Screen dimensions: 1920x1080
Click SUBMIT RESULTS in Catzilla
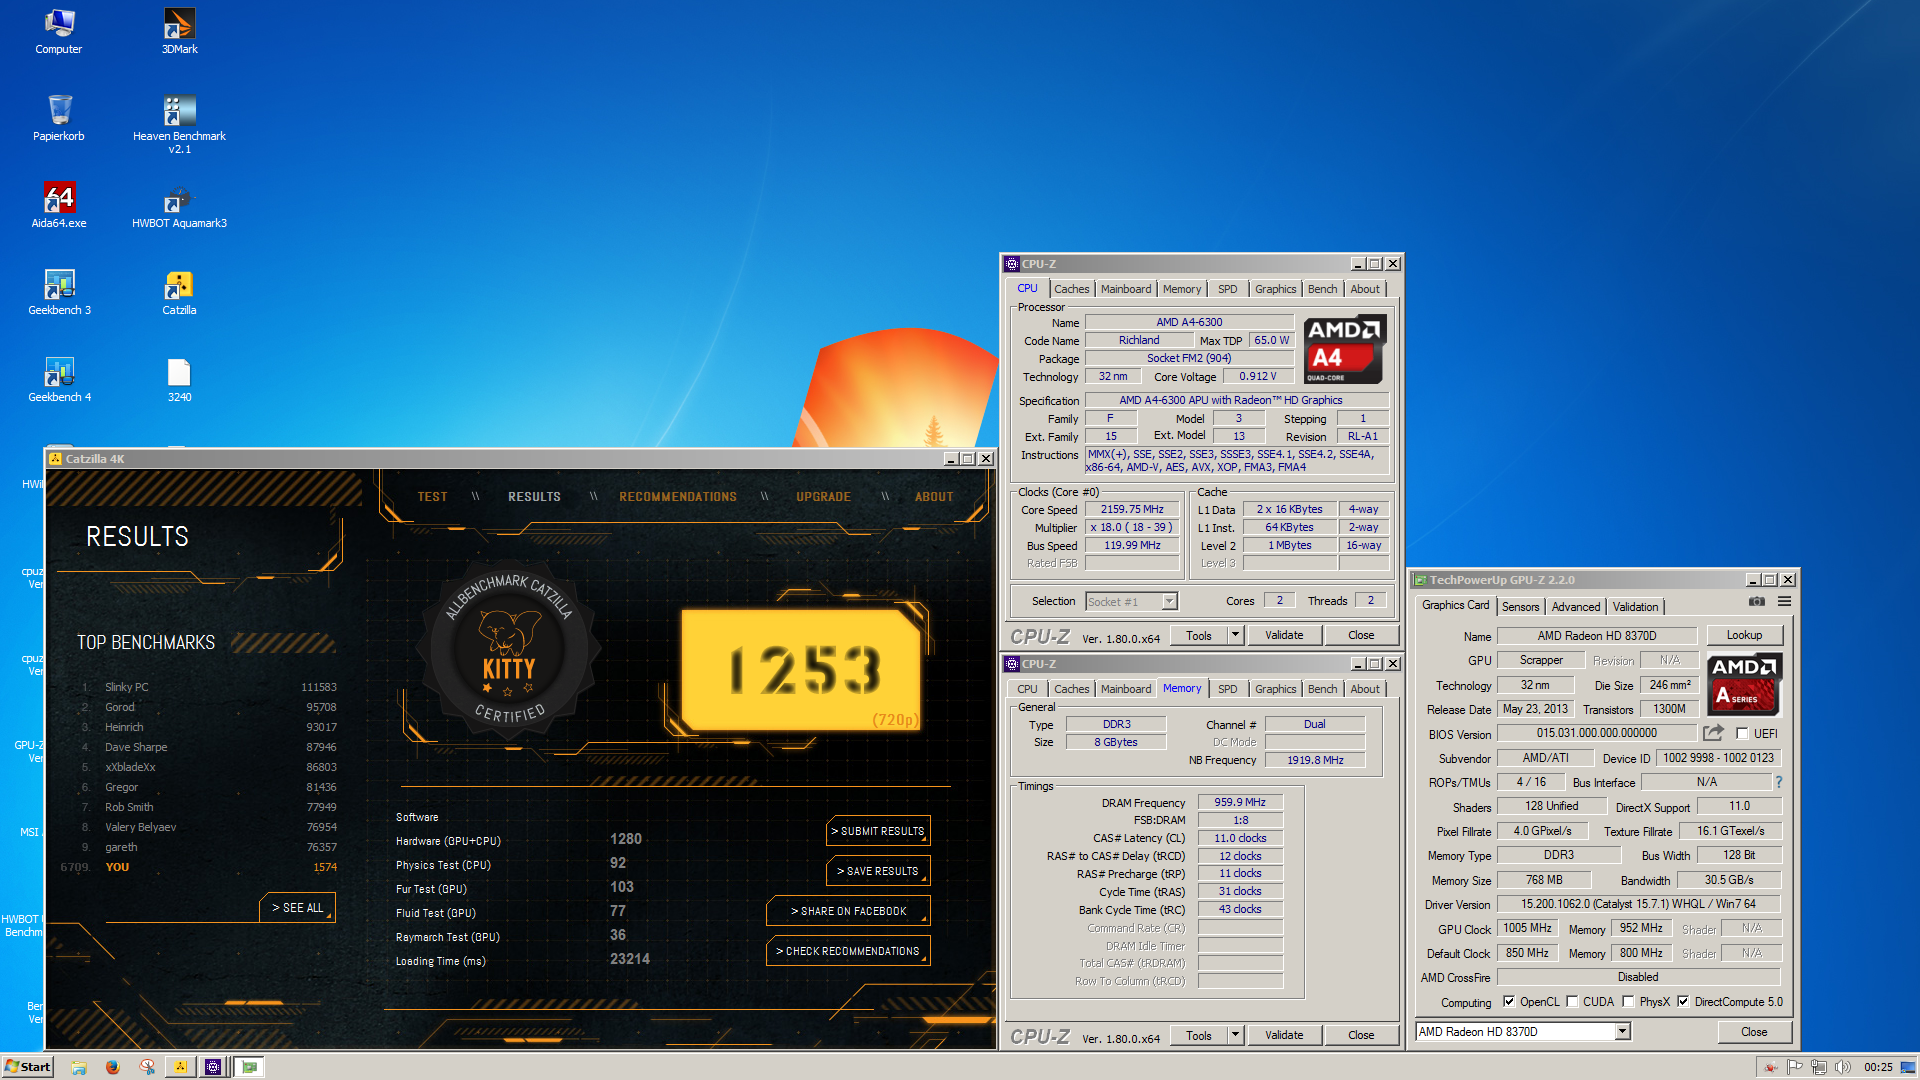click(x=879, y=831)
